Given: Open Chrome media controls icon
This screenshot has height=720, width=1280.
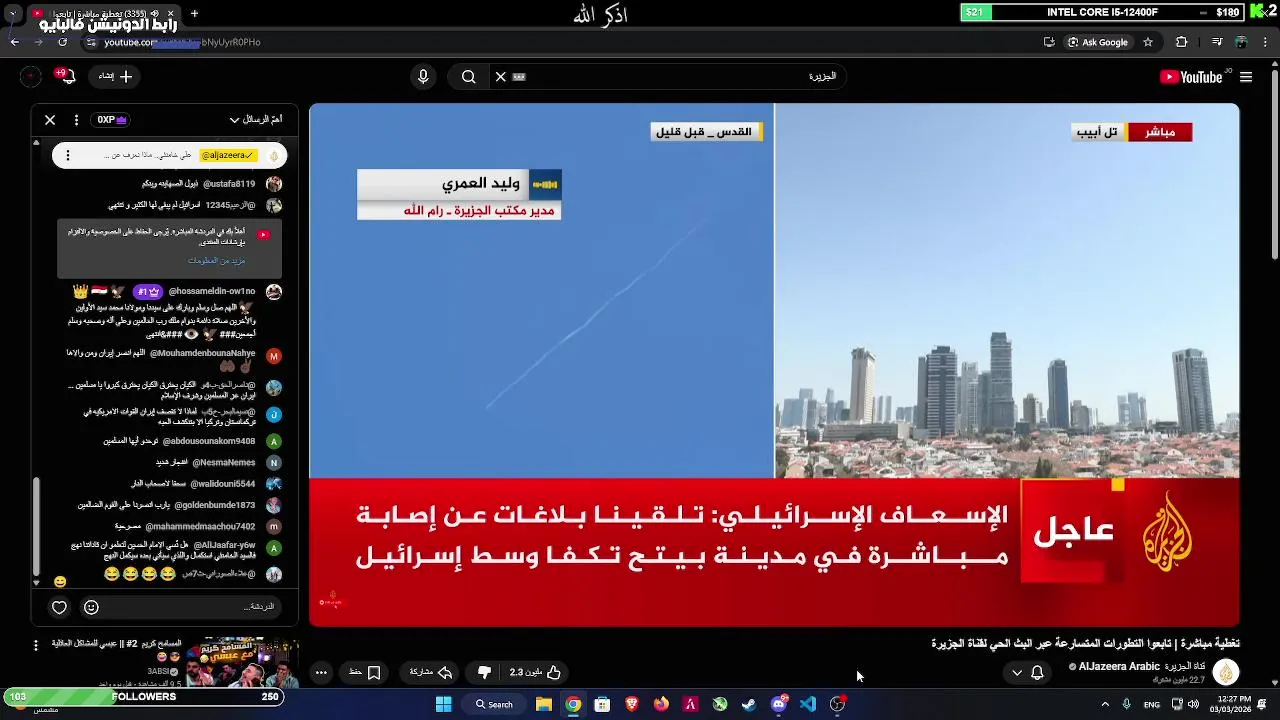Looking at the screenshot, I should [x=1217, y=42].
